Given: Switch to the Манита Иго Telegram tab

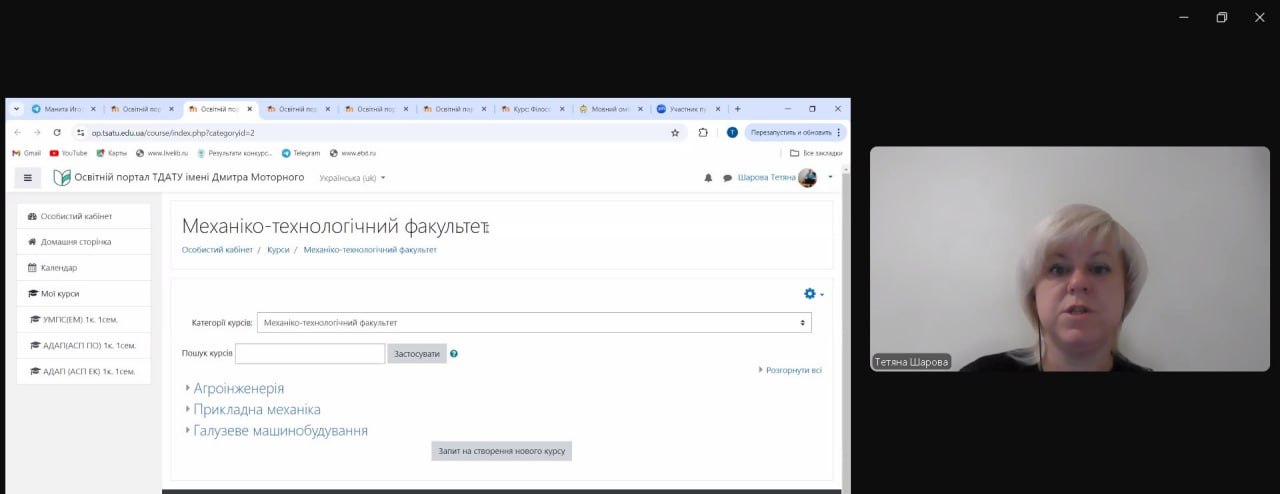Looking at the screenshot, I should tap(63, 109).
